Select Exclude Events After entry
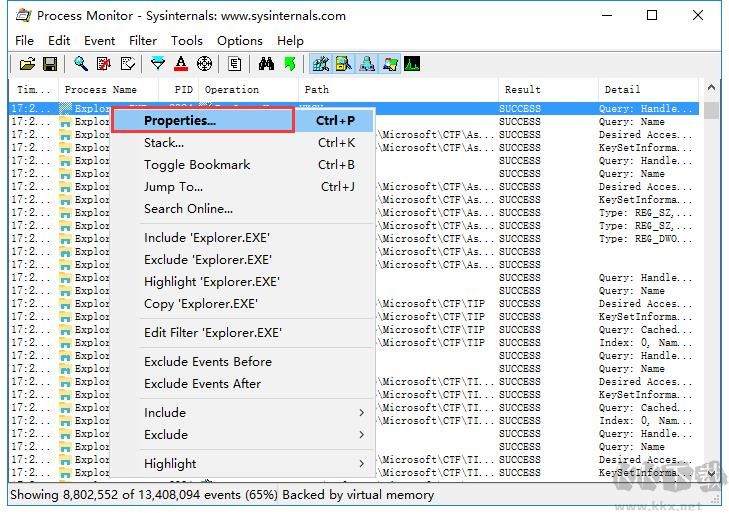 coord(242,384)
